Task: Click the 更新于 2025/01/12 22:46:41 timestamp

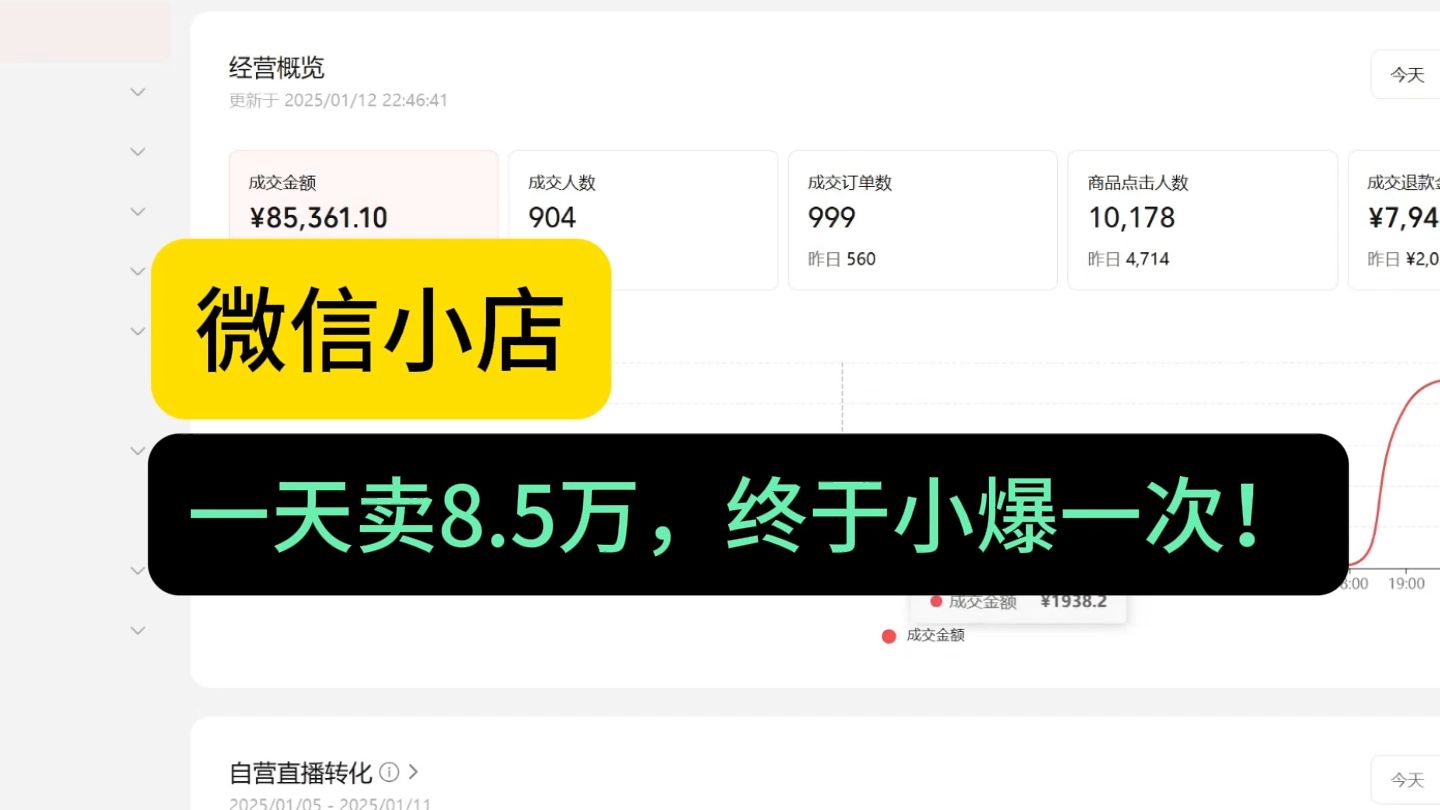Action: tap(338, 100)
